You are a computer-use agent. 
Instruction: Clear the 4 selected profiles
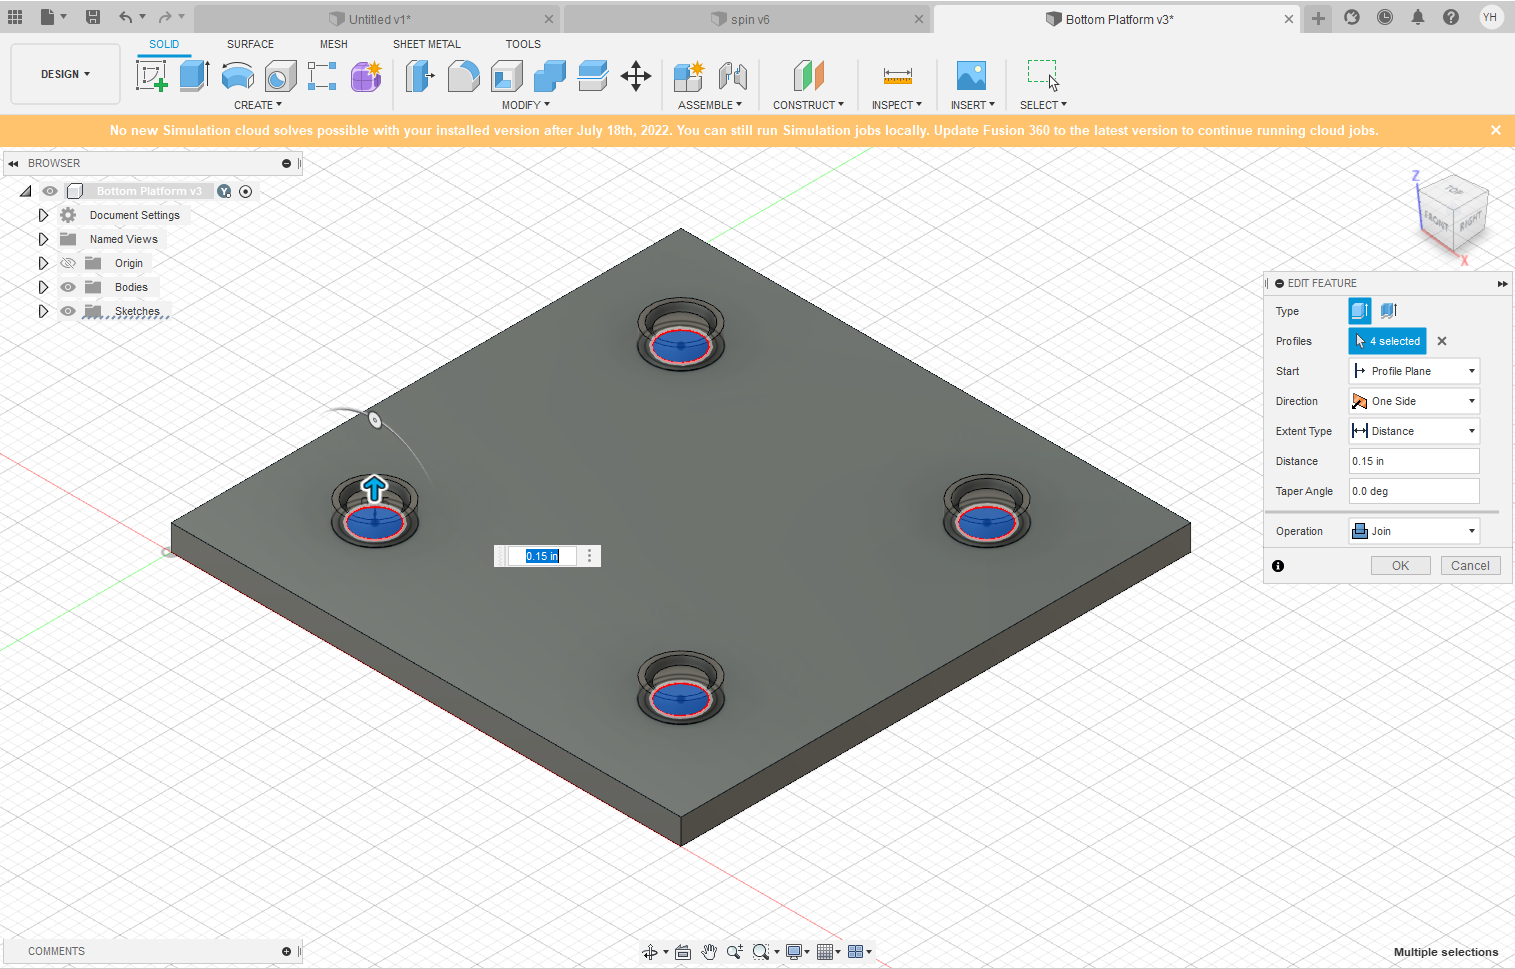click(x=1442, y=341)
